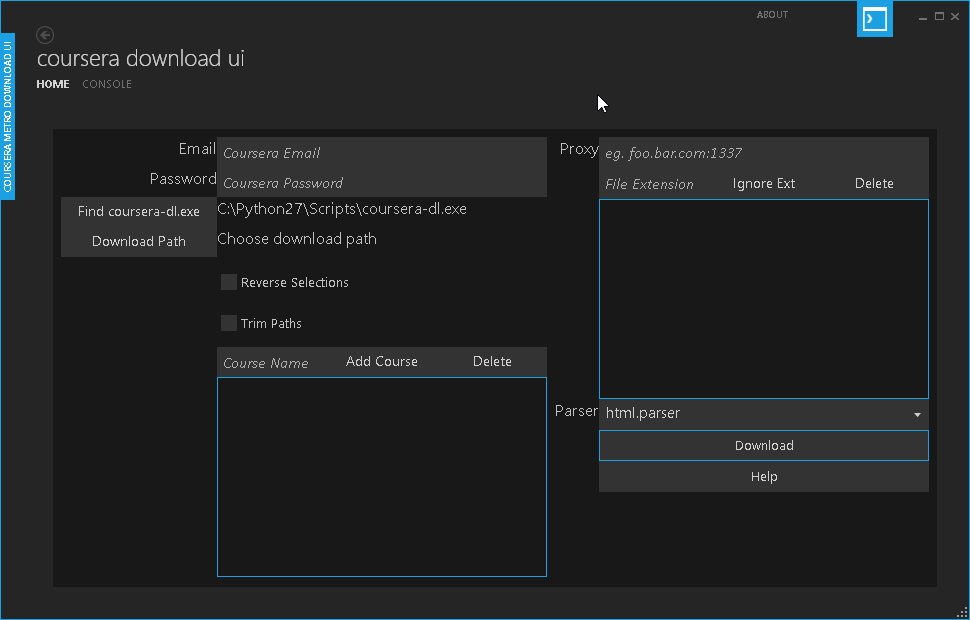Enable the Reverse Selections checkbox
Screen dimensions: 970x620
(229, 282)
